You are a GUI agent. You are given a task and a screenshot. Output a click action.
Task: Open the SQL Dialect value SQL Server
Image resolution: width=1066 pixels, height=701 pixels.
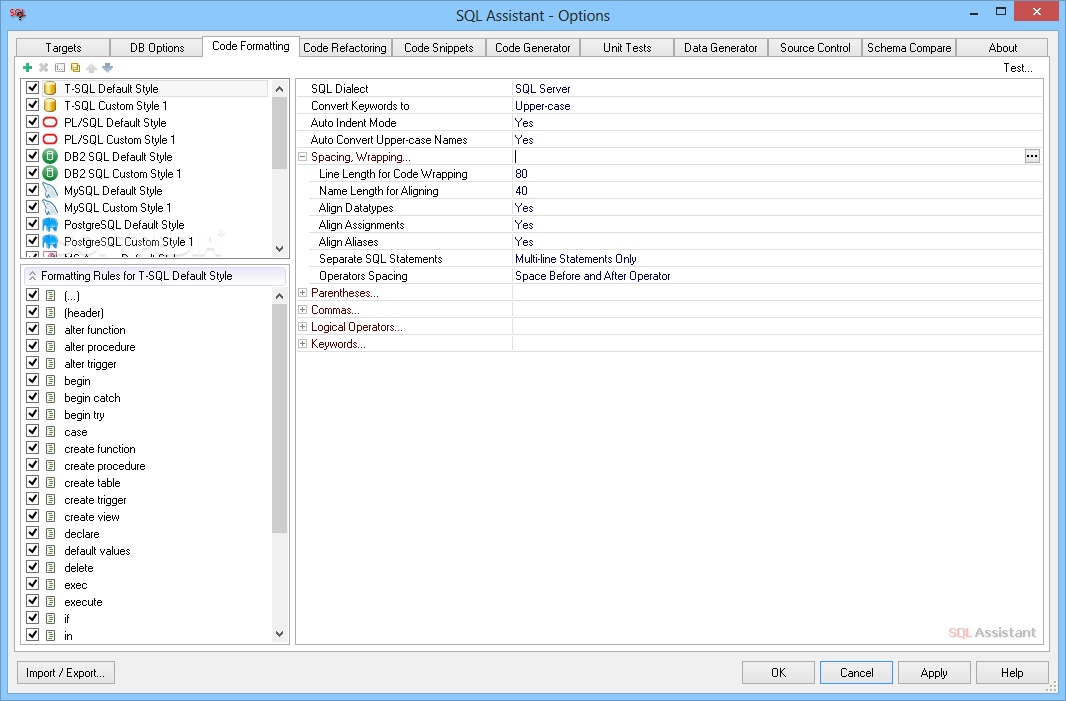(777, 88)
